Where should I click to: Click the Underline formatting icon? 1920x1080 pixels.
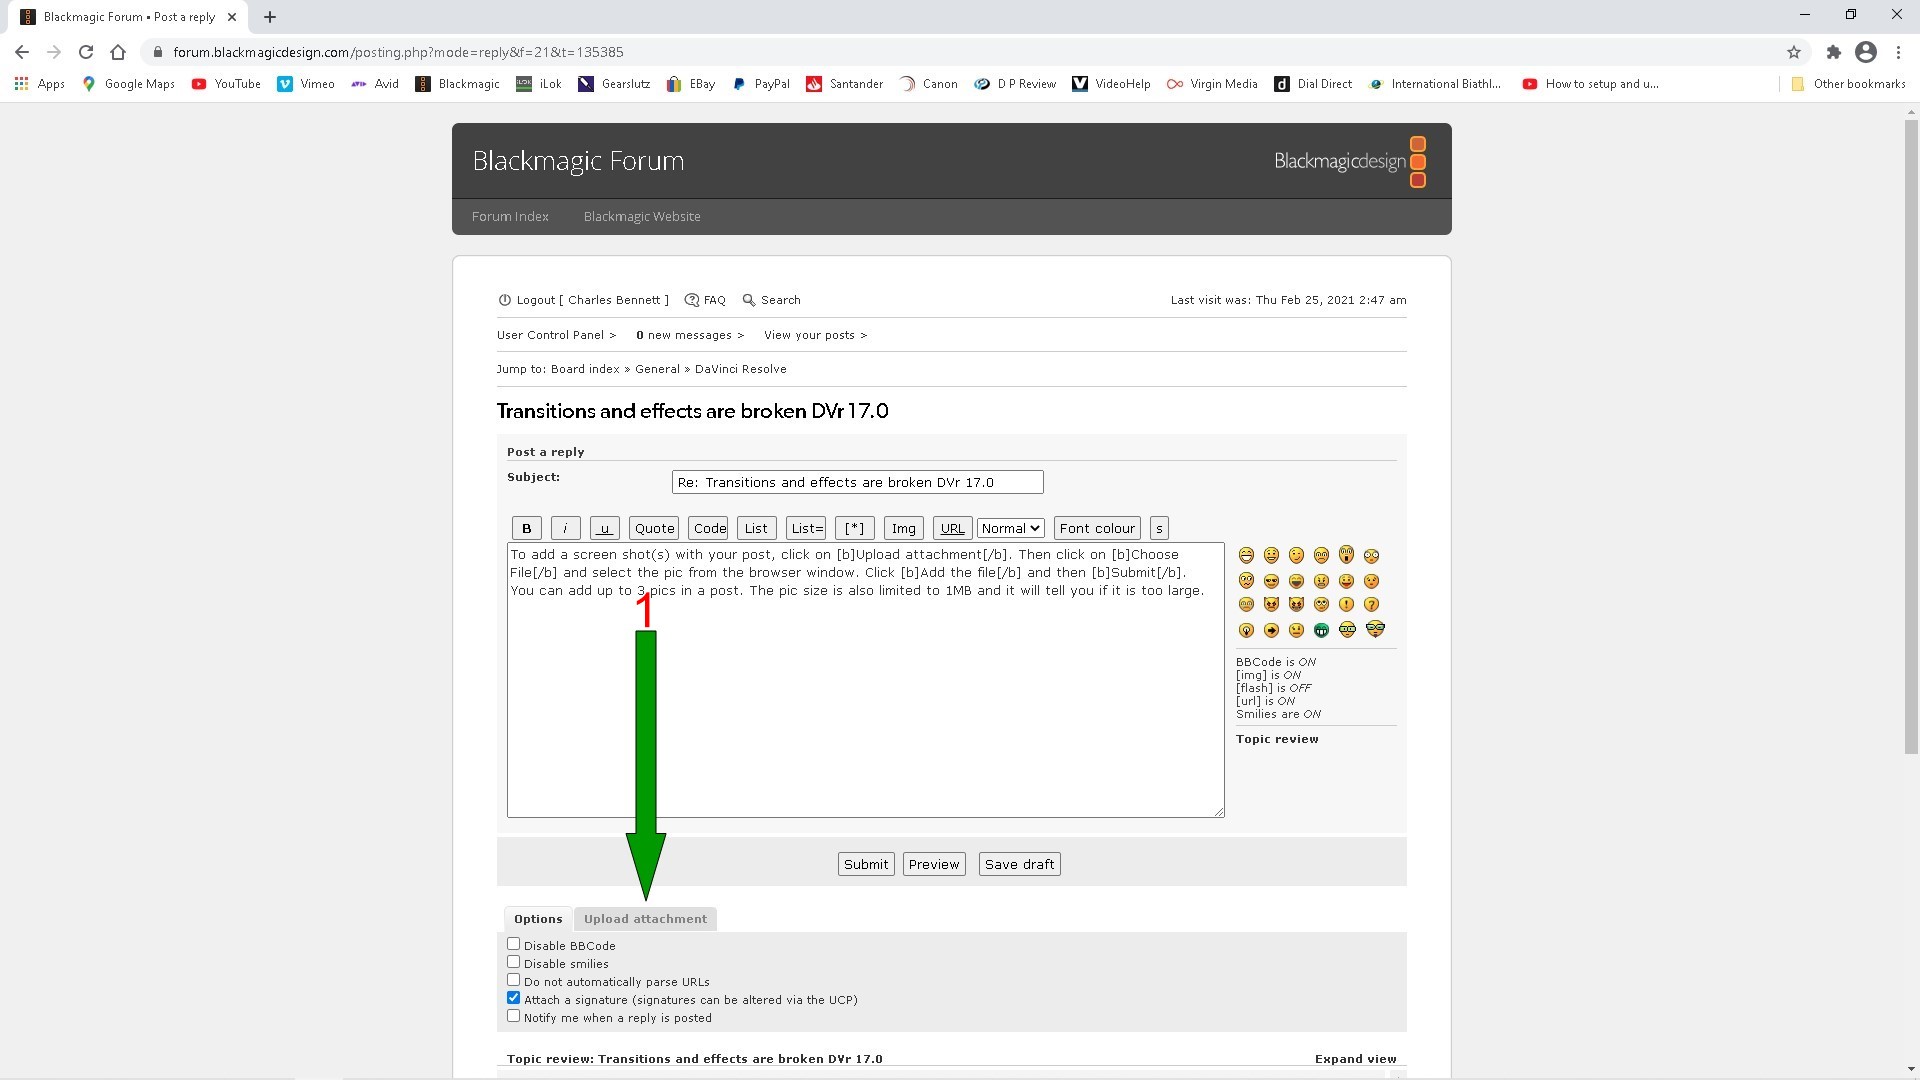point(604,527)
